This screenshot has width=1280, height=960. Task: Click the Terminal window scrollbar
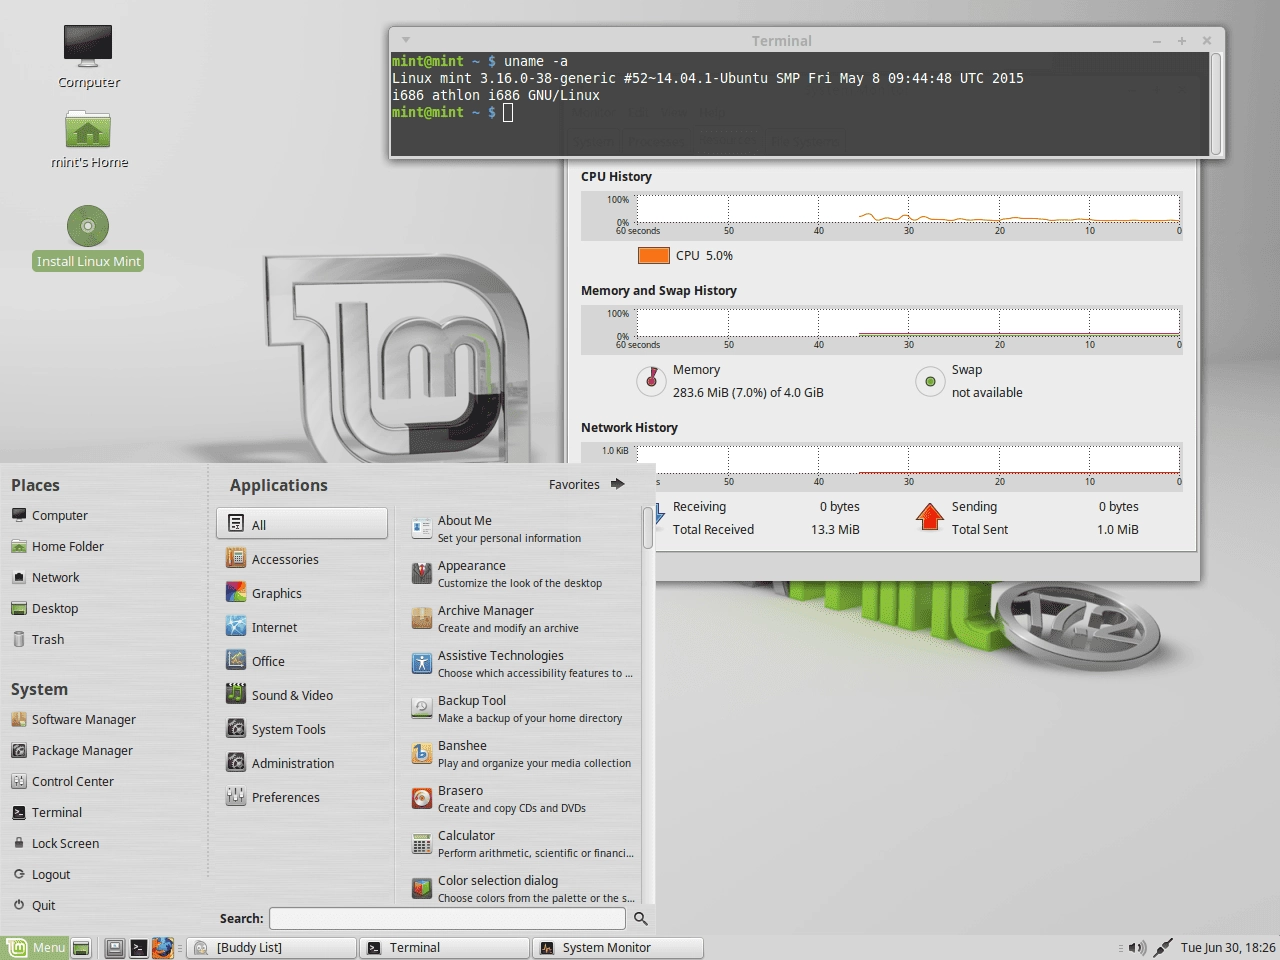1216,104
